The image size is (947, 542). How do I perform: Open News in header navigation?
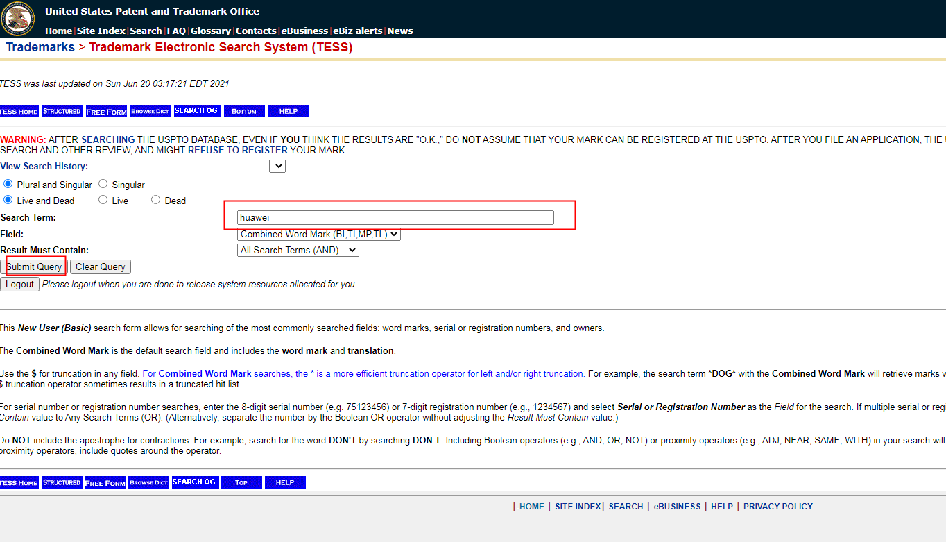point(400,31)
